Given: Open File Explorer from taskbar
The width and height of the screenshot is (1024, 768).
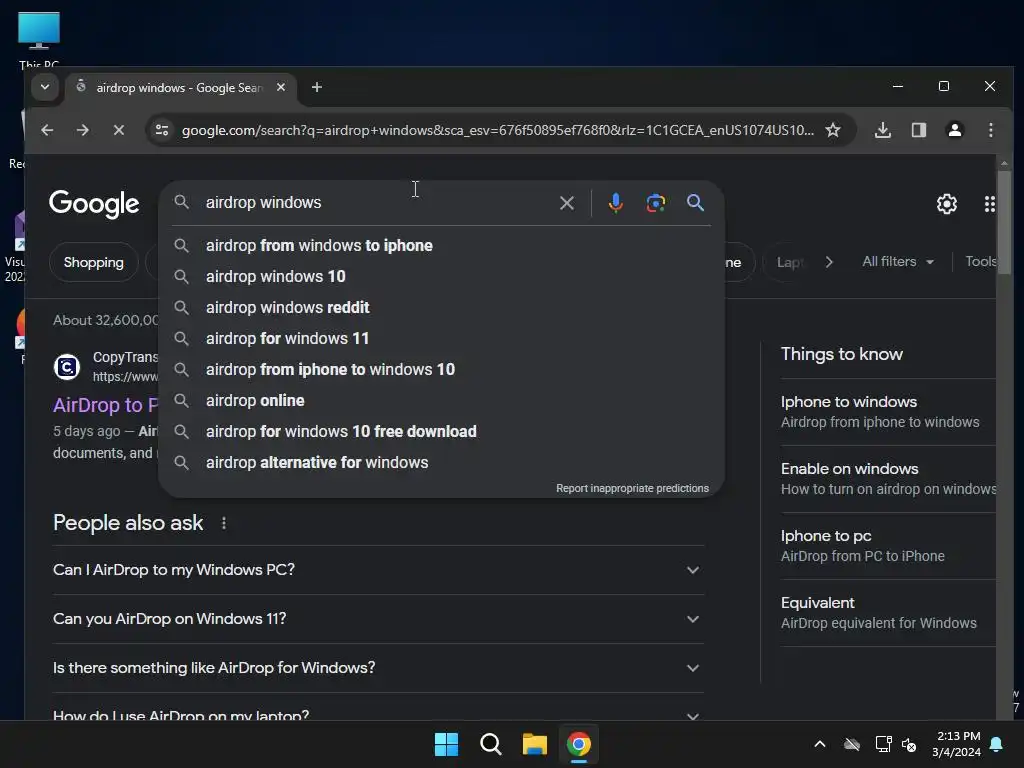Looking at the screenshot, I should pos(534,744).
